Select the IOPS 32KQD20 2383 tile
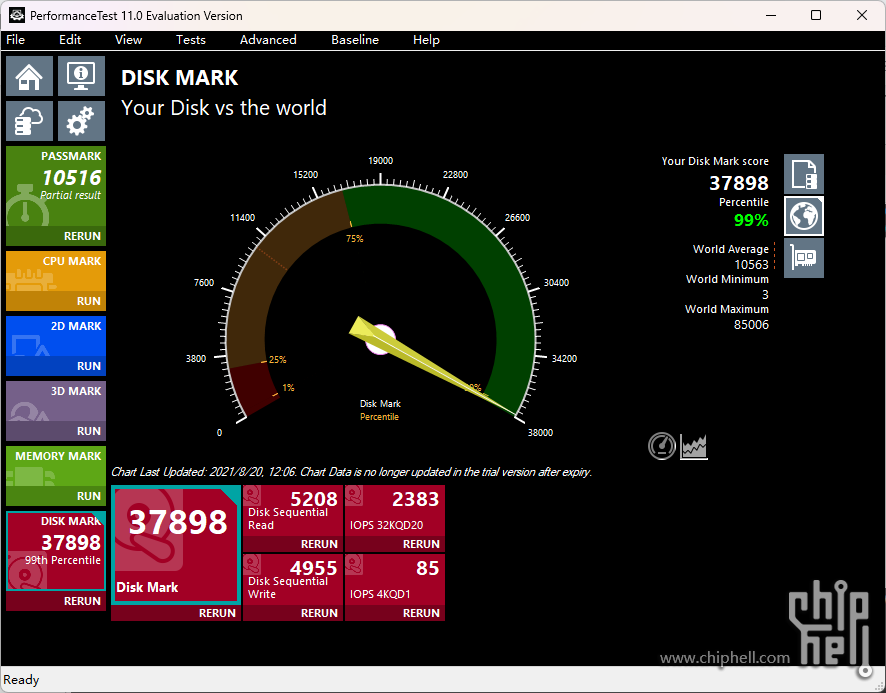886x693 pixels. click(x=395, y=511)
